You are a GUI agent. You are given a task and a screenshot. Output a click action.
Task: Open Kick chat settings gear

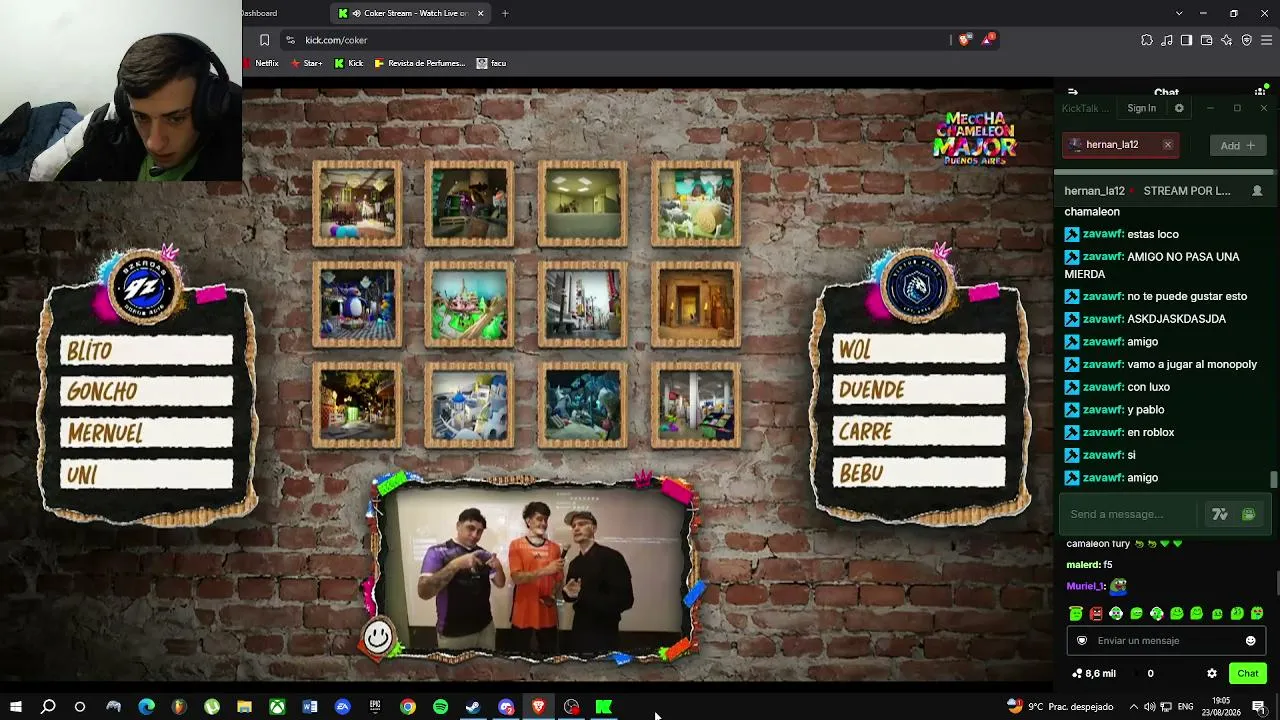1212,674
